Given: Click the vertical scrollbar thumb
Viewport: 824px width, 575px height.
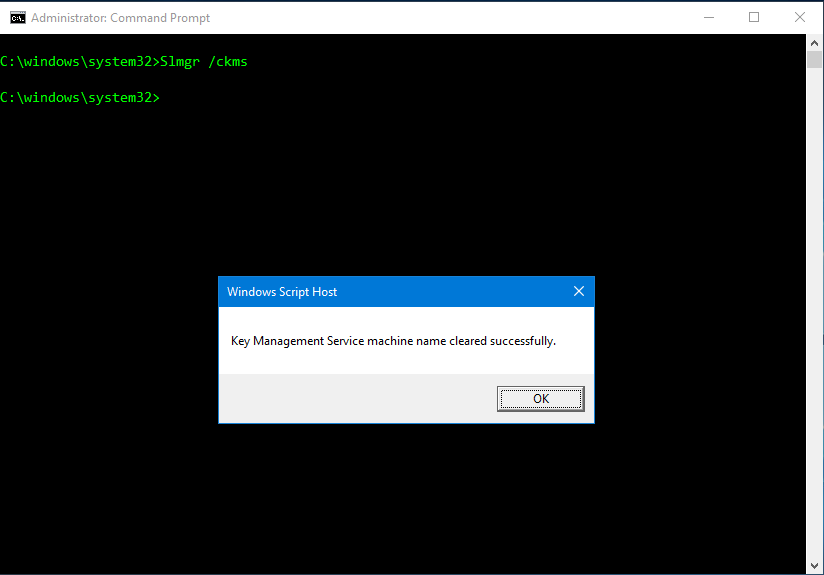Looking at the screenshot, I should click(x=815, y=58).
